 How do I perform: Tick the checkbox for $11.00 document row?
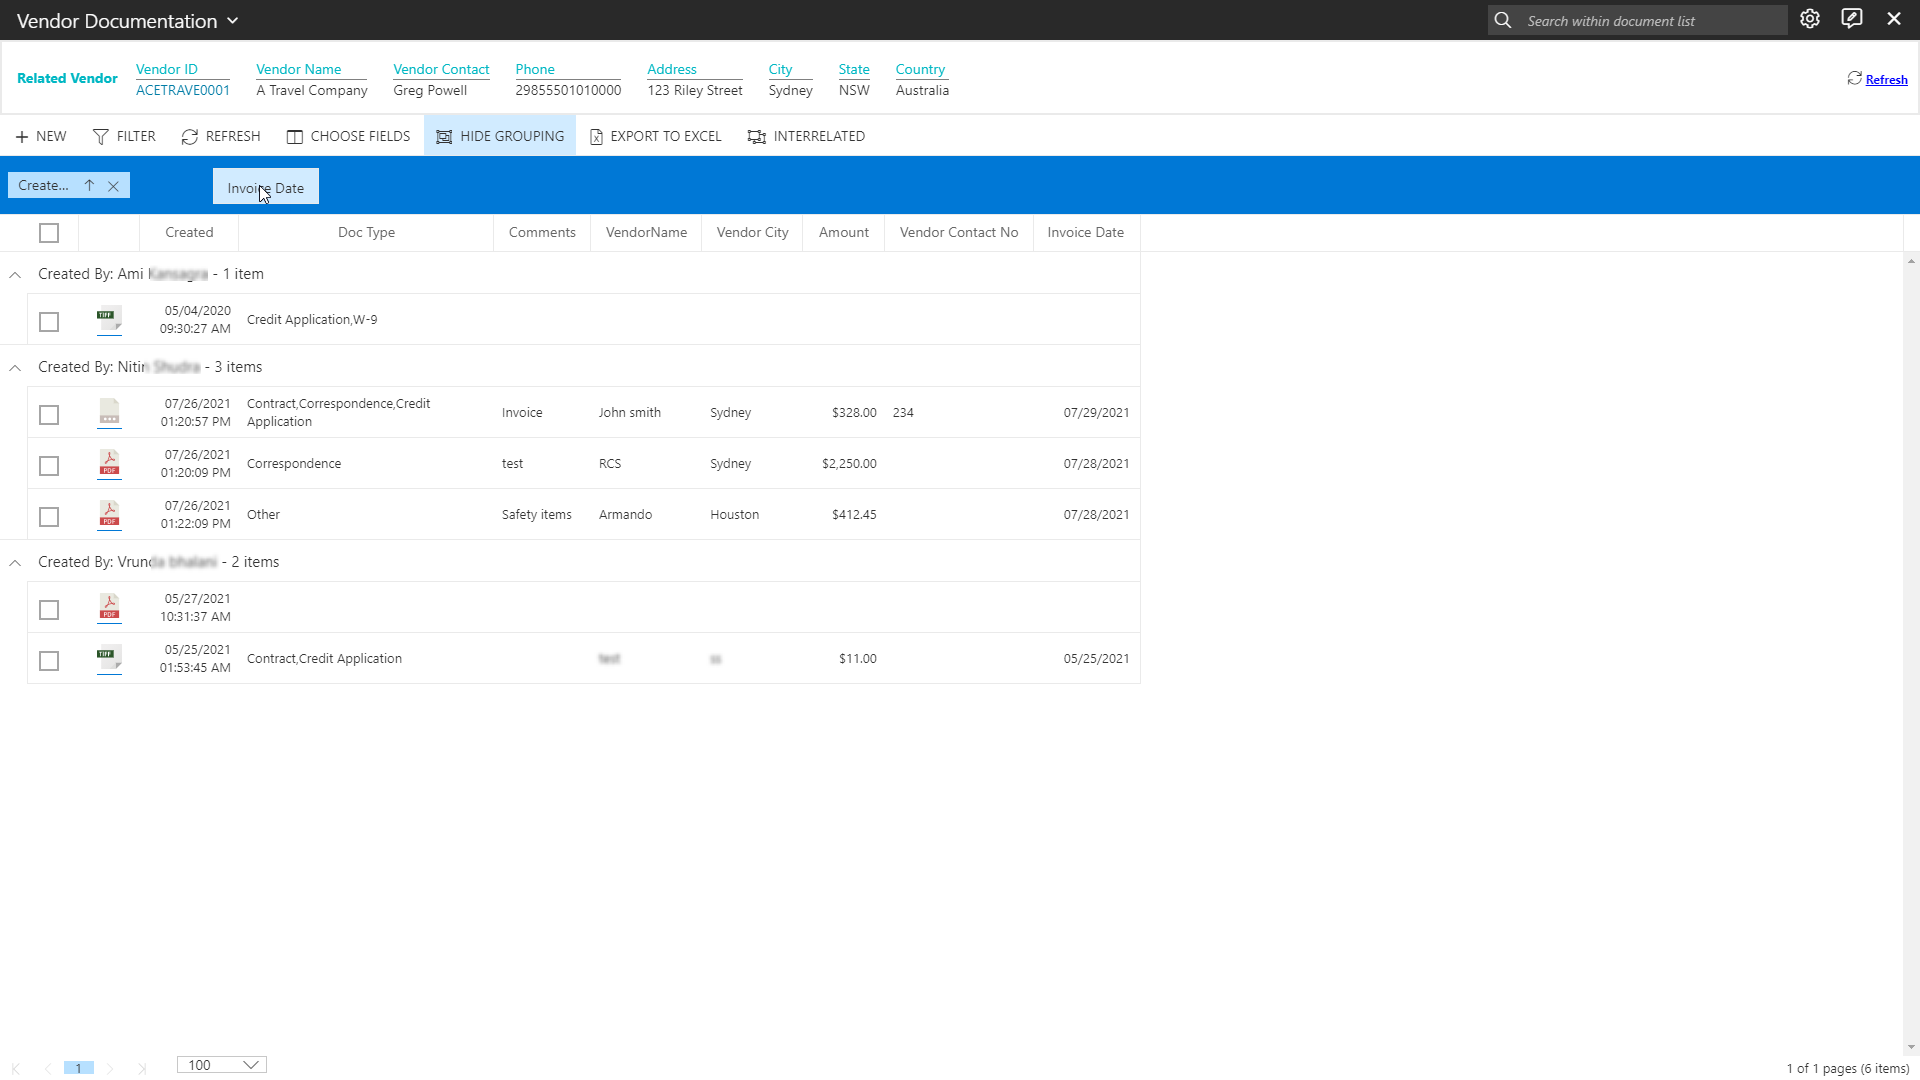[49, 661]
